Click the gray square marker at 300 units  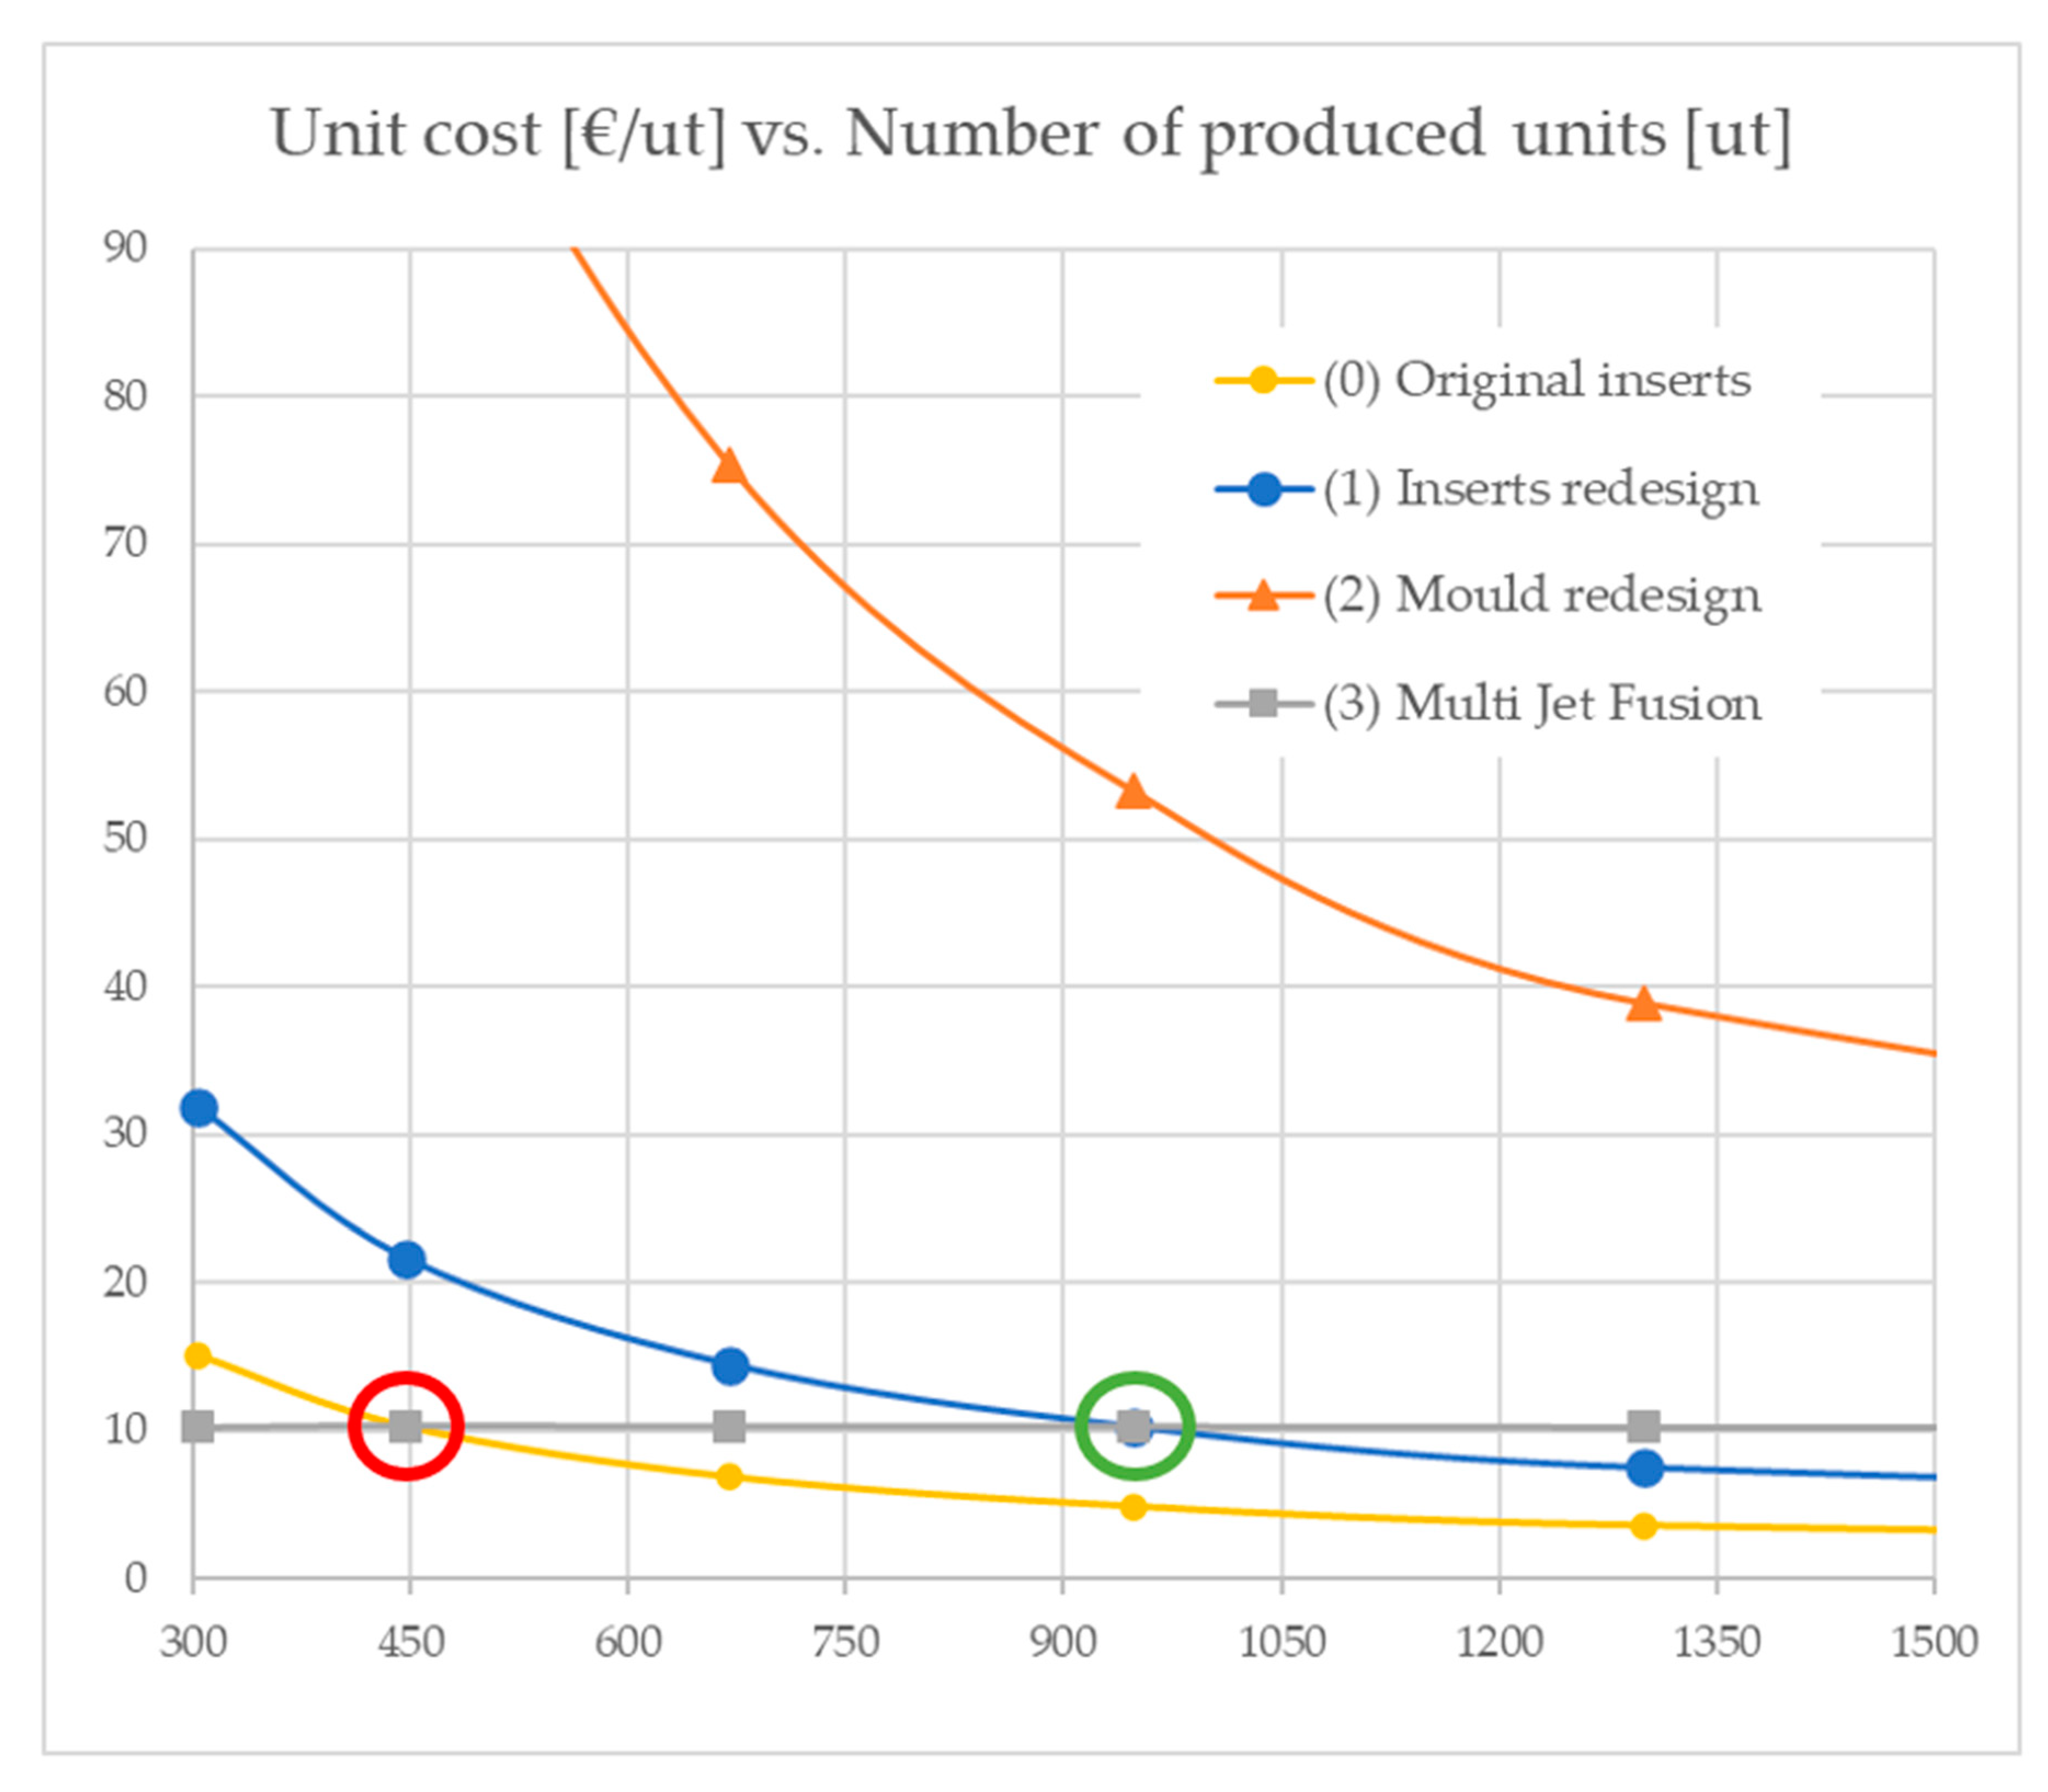point(198,1427)
